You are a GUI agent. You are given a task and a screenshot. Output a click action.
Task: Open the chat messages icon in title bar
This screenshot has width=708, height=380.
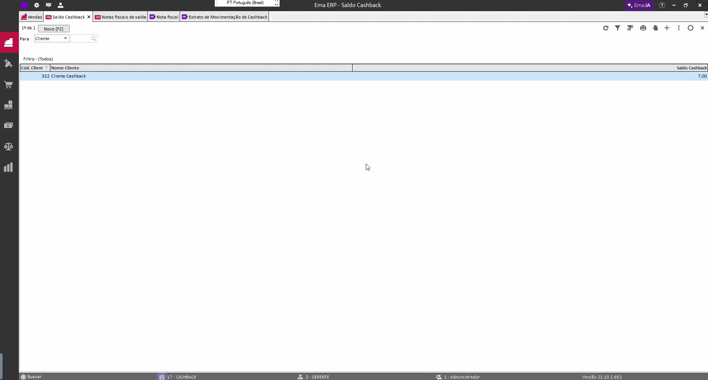pos(48,5)
